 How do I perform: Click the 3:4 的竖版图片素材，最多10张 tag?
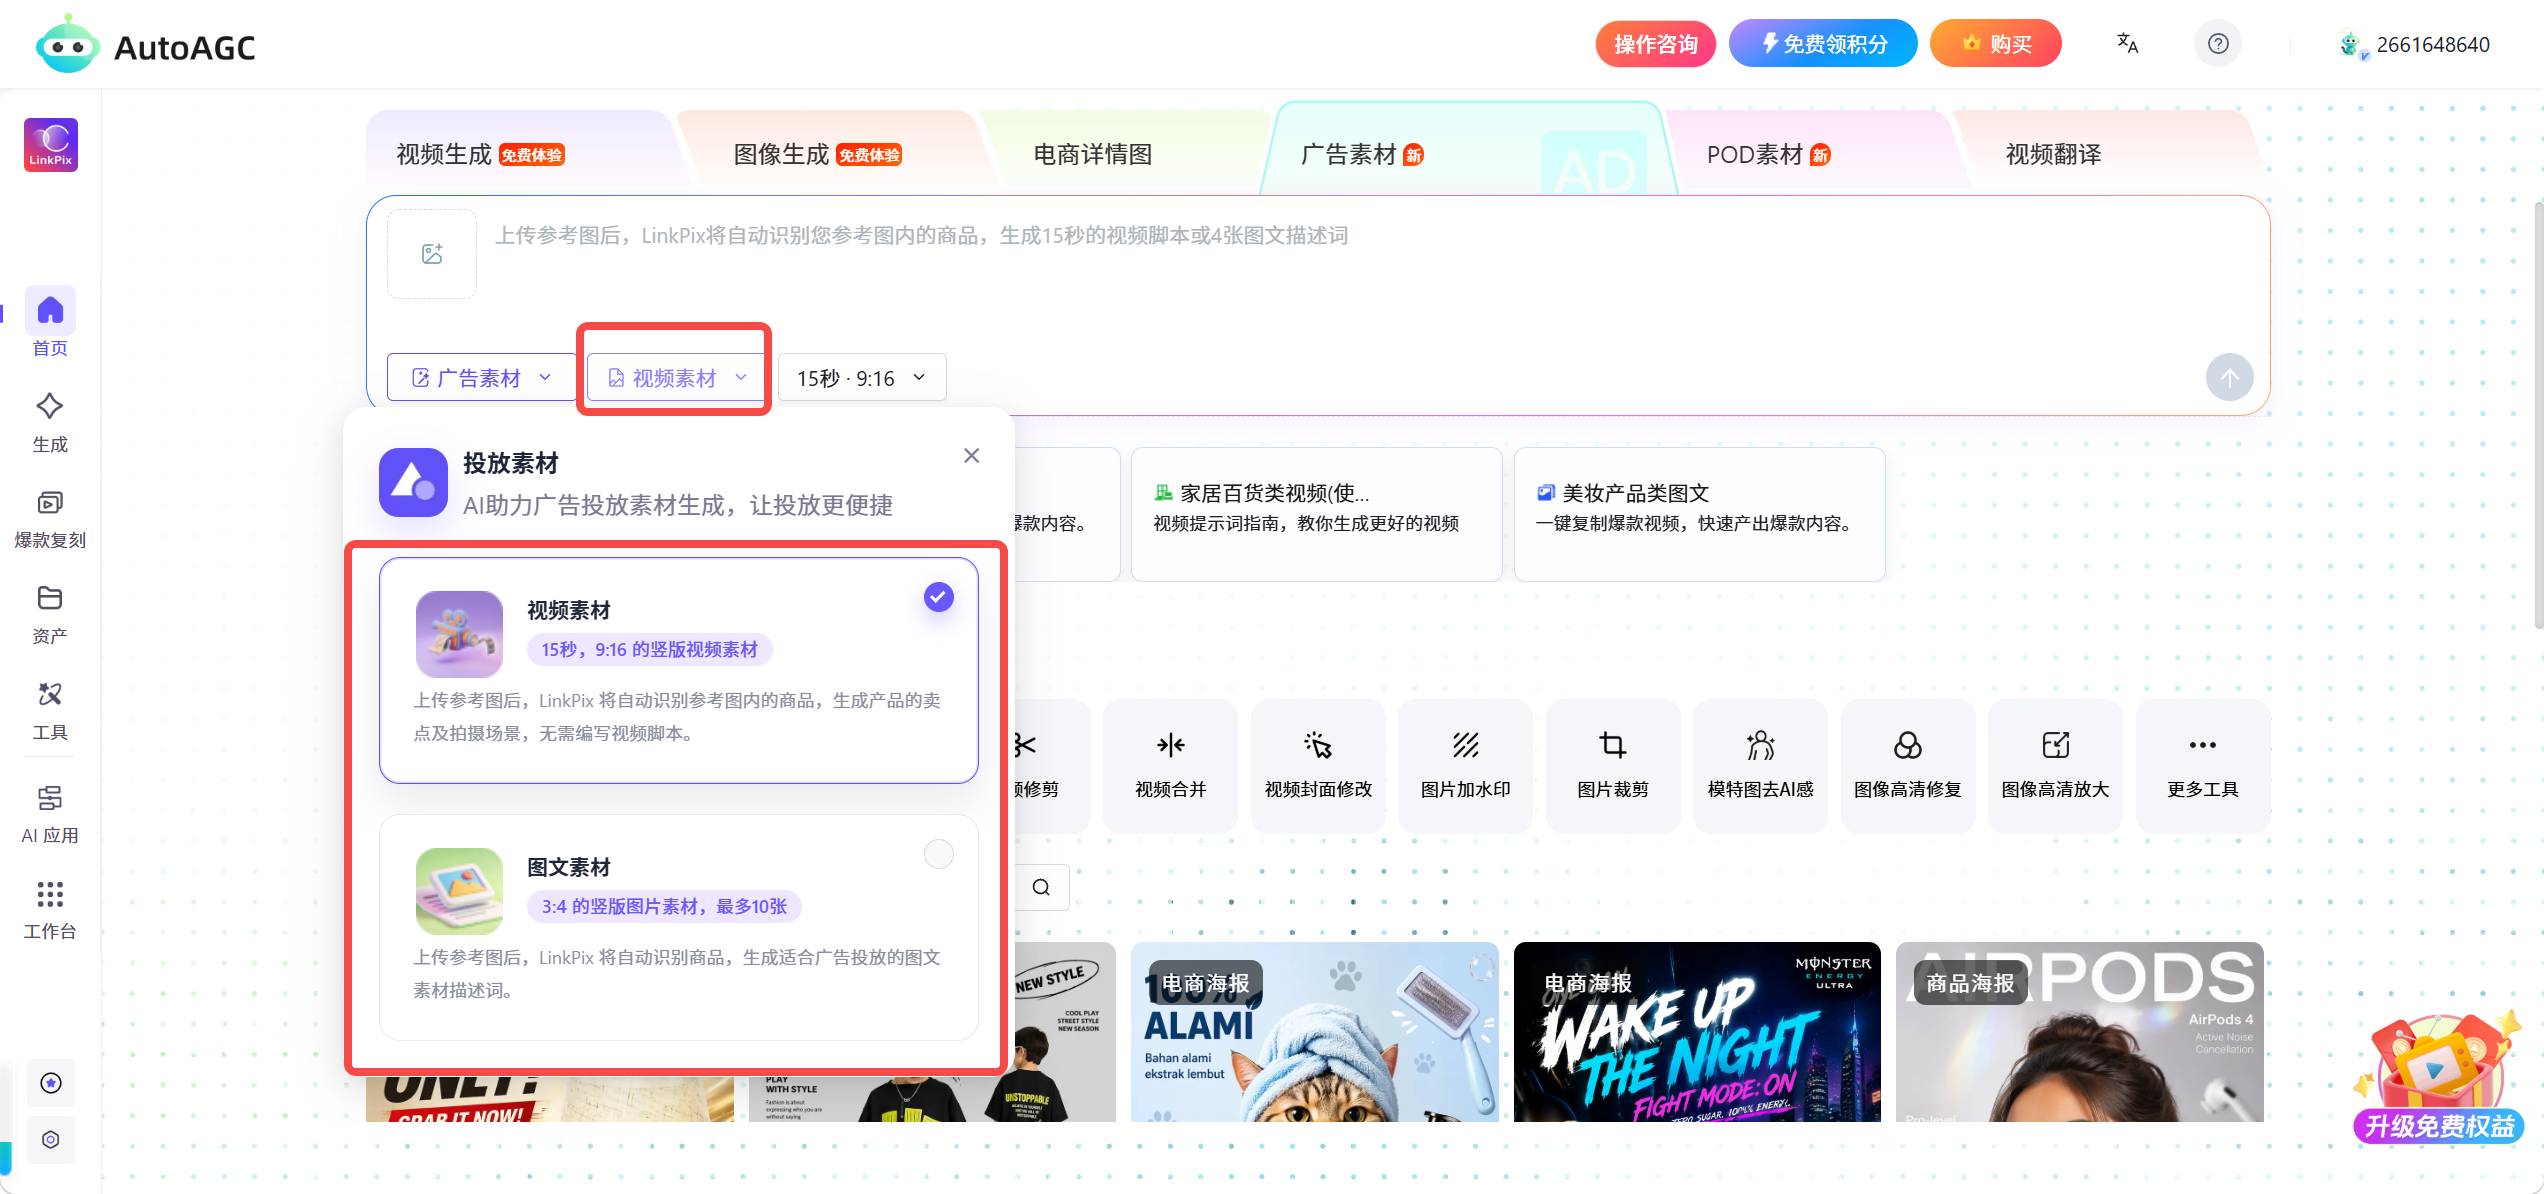point(664,907)
